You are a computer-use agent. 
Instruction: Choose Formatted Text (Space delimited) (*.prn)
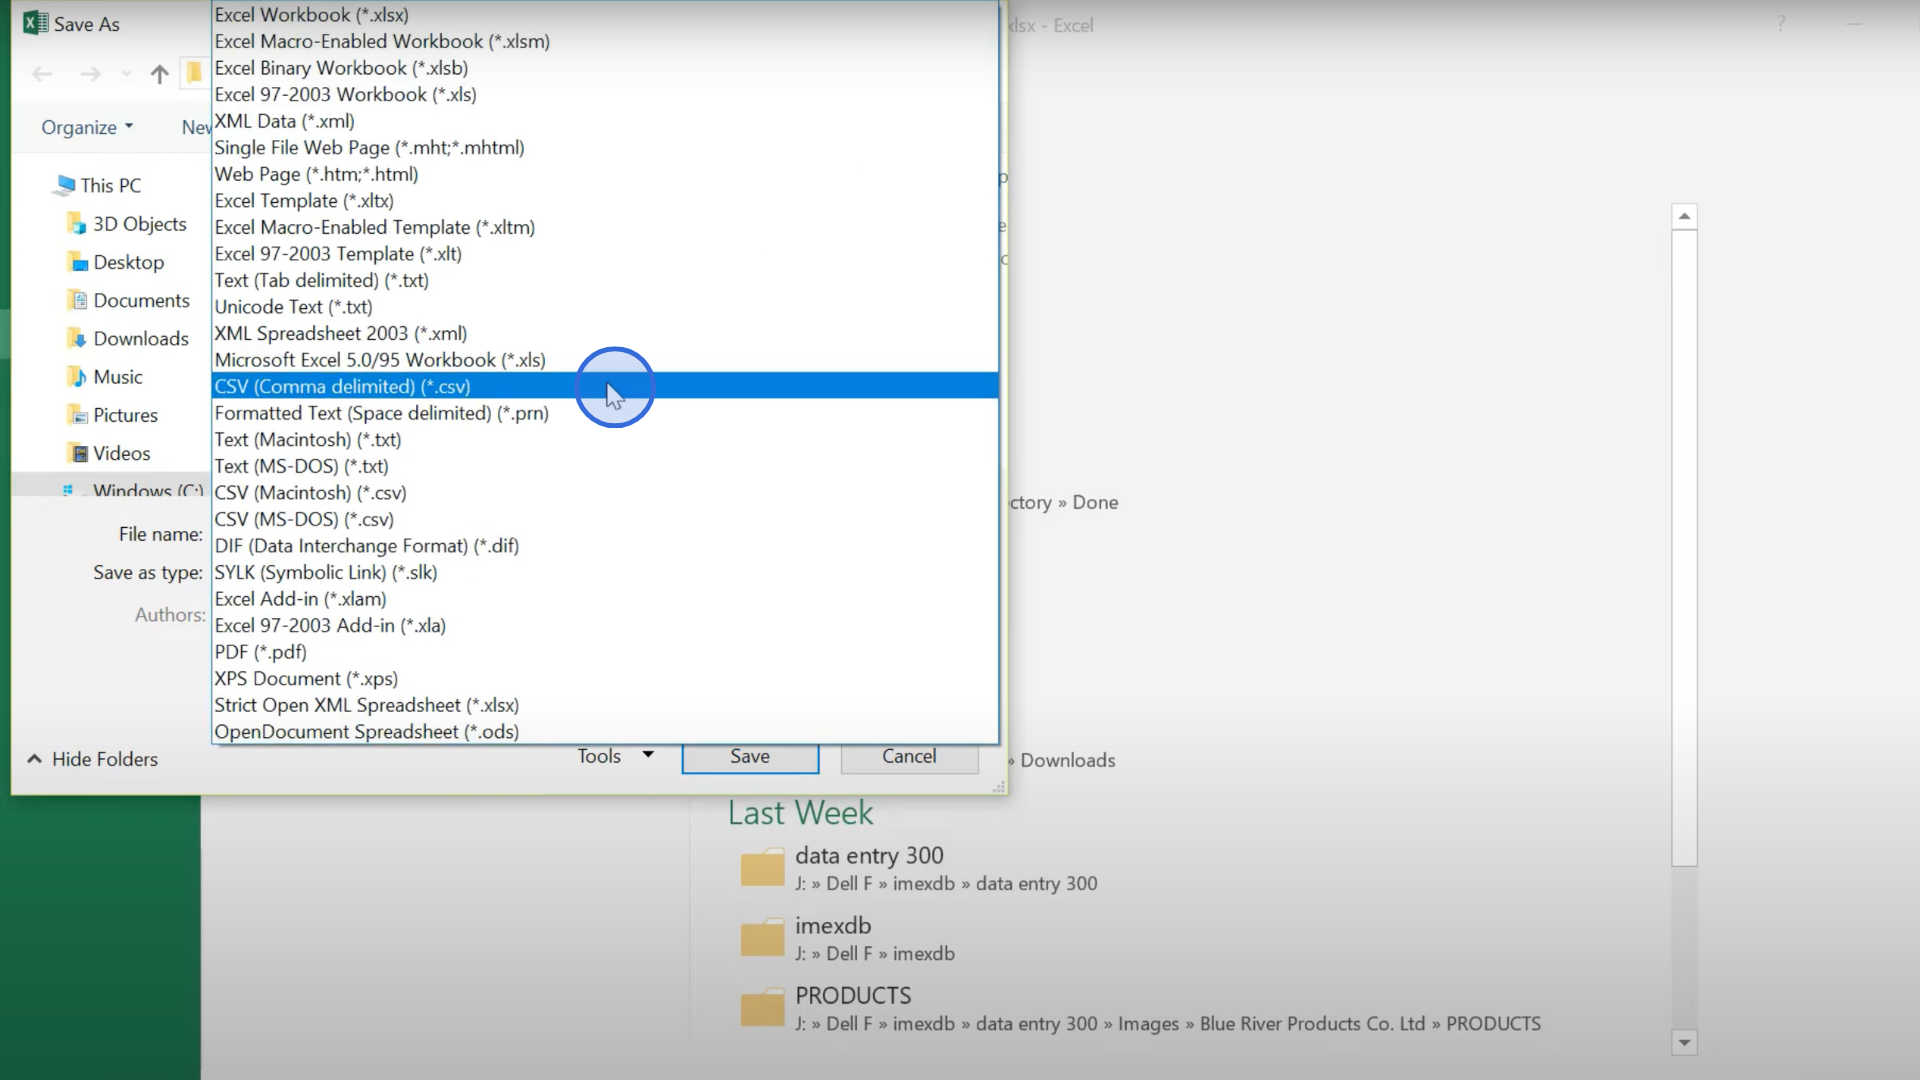click(x=605, y=413)
